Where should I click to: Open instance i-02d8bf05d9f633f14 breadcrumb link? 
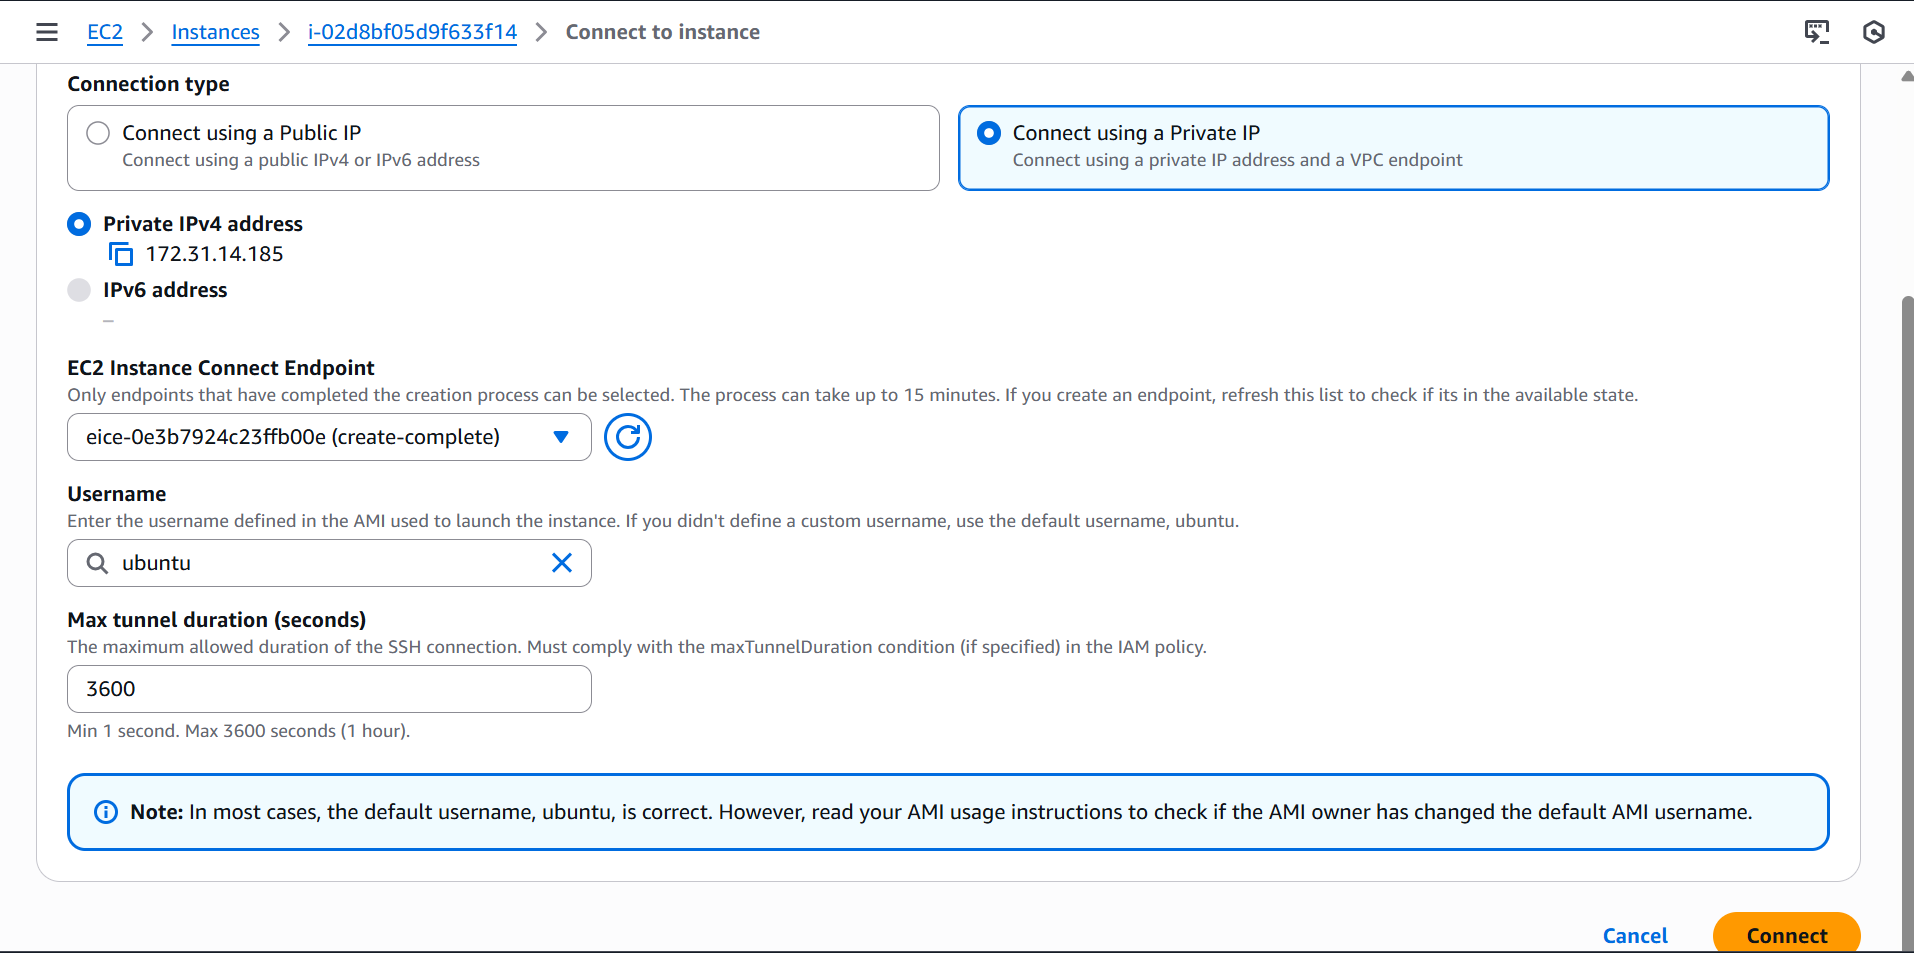coord(412,32)
